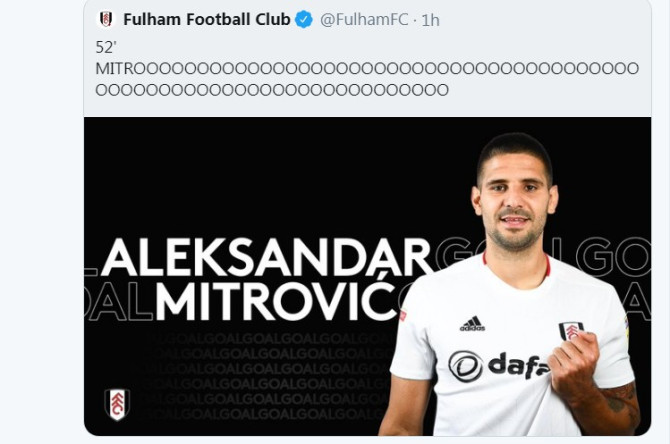Click the ALEKSANDAR name text in graphic
This screenshot has height=444, width=670.
(x=267, y=257)
